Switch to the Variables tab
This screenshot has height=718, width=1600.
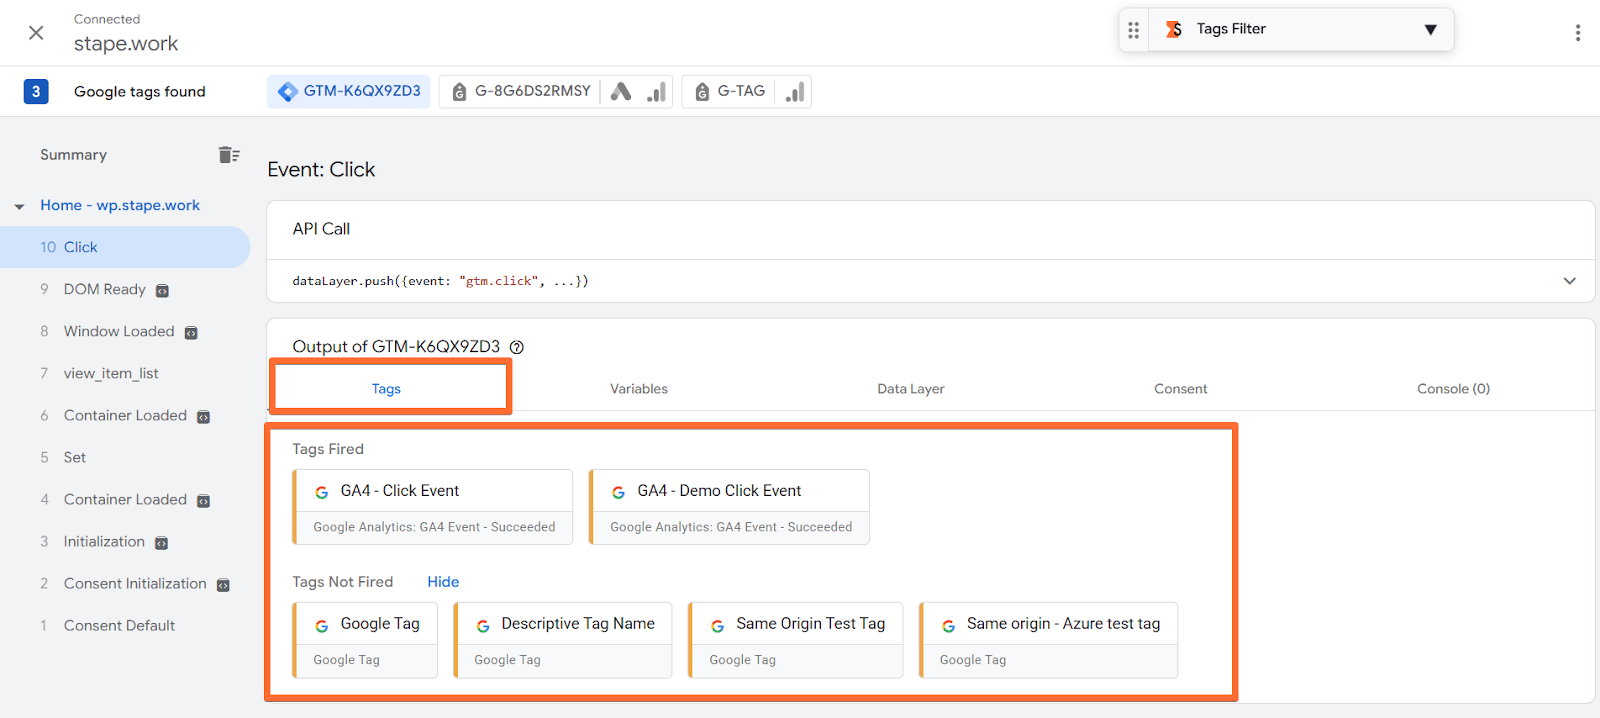(x=639, y=389)
